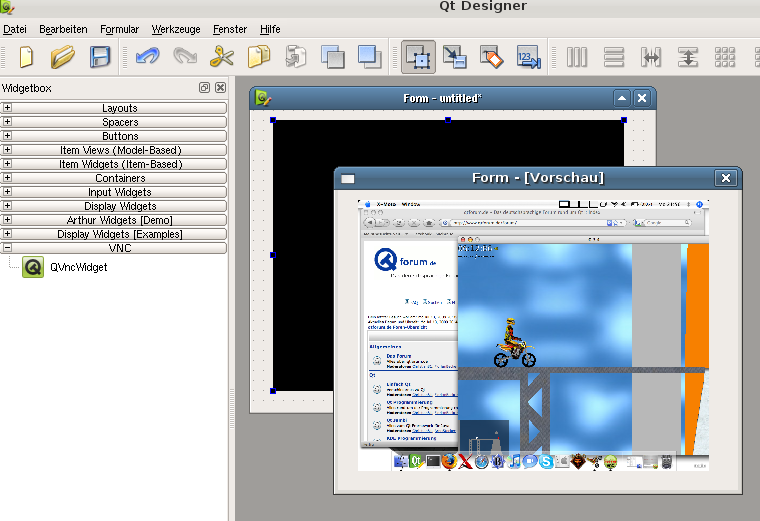The image size is (760, 521).
Task: Expand the Layouts category
Action: tap(7, 108)
